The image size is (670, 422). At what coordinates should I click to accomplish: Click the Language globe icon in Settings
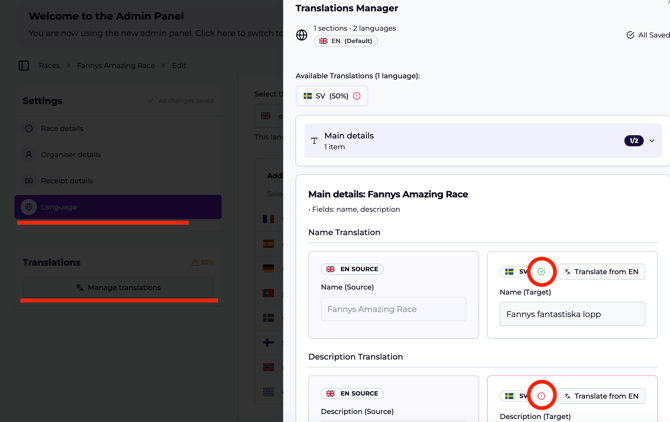(x=29, y=207)
